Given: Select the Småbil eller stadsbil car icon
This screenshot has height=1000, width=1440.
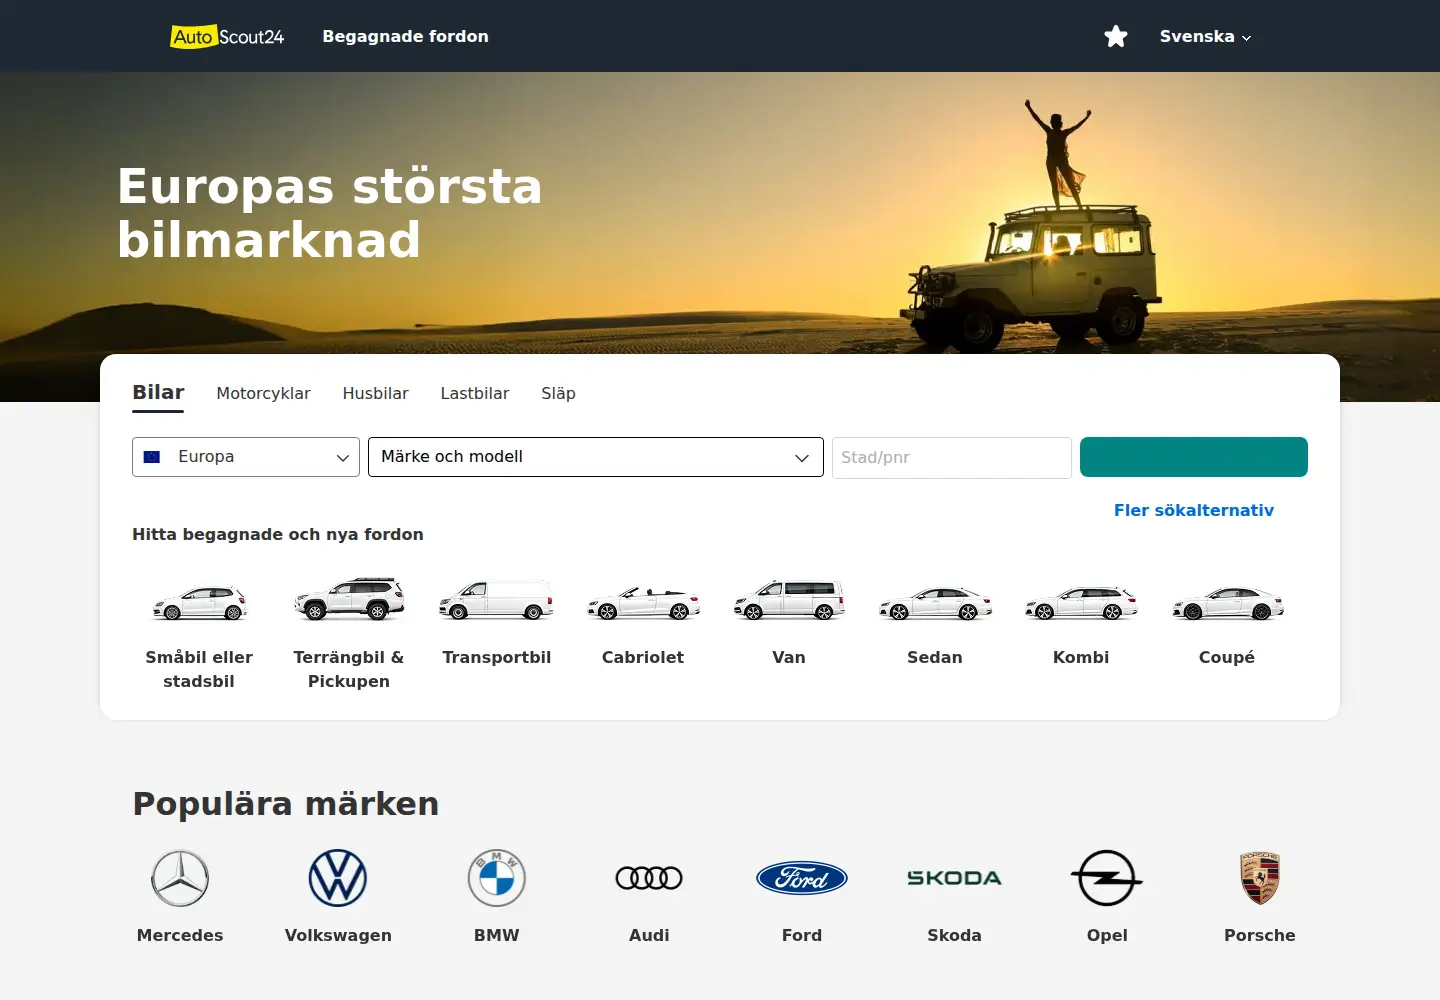Looking at the screenshot, I should click(x=199, y=603).
